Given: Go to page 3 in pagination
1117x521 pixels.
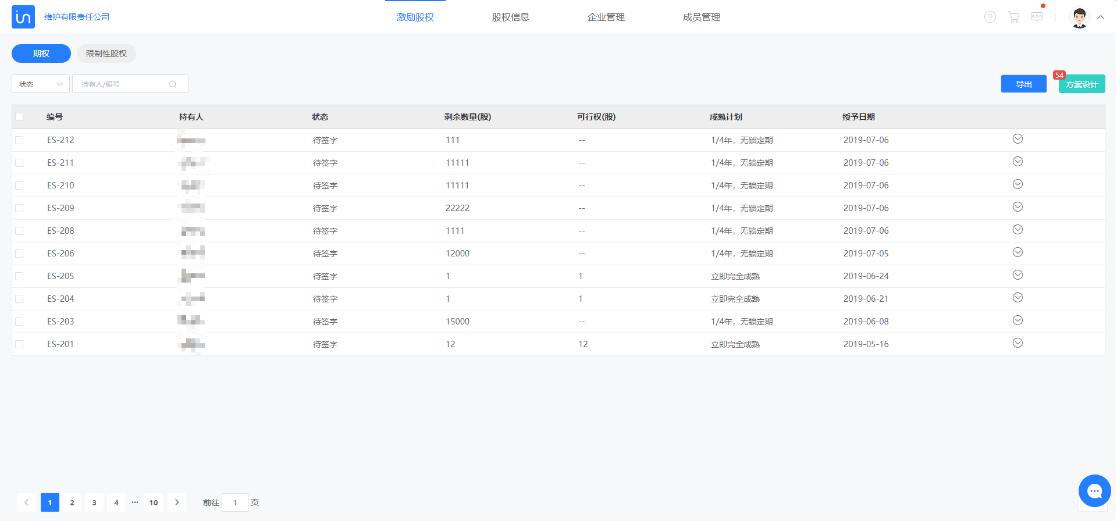Looking at the screenshot, I should click(x=94, y=502).
